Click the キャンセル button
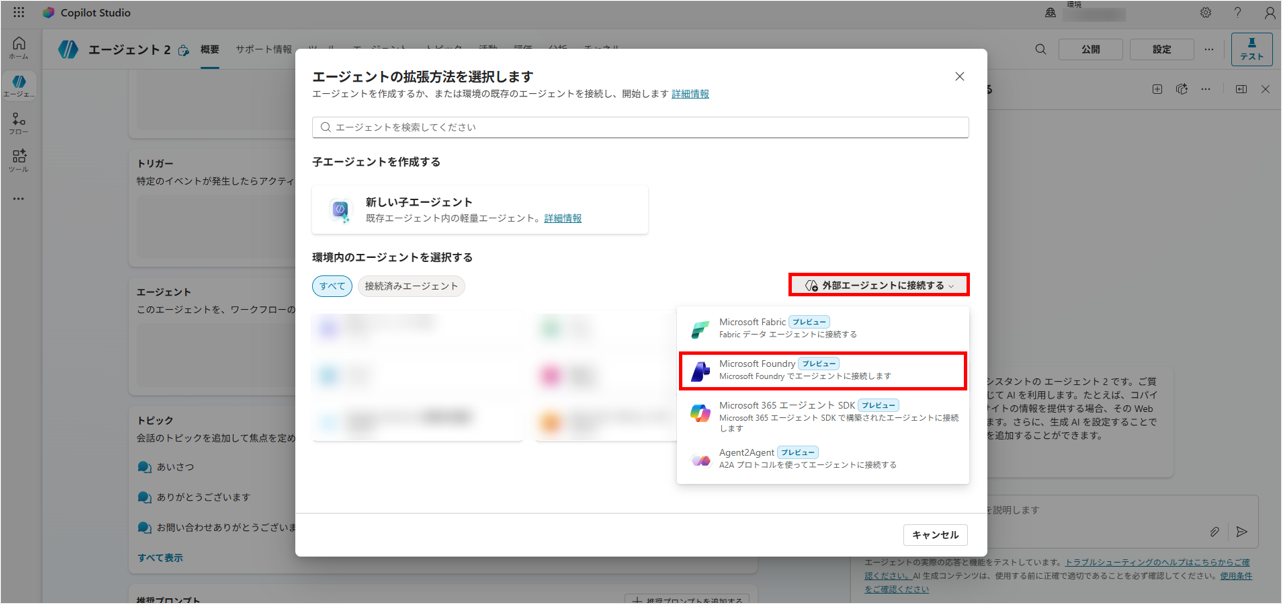The width and height of the screenshot is (1282, 604). 935,535
